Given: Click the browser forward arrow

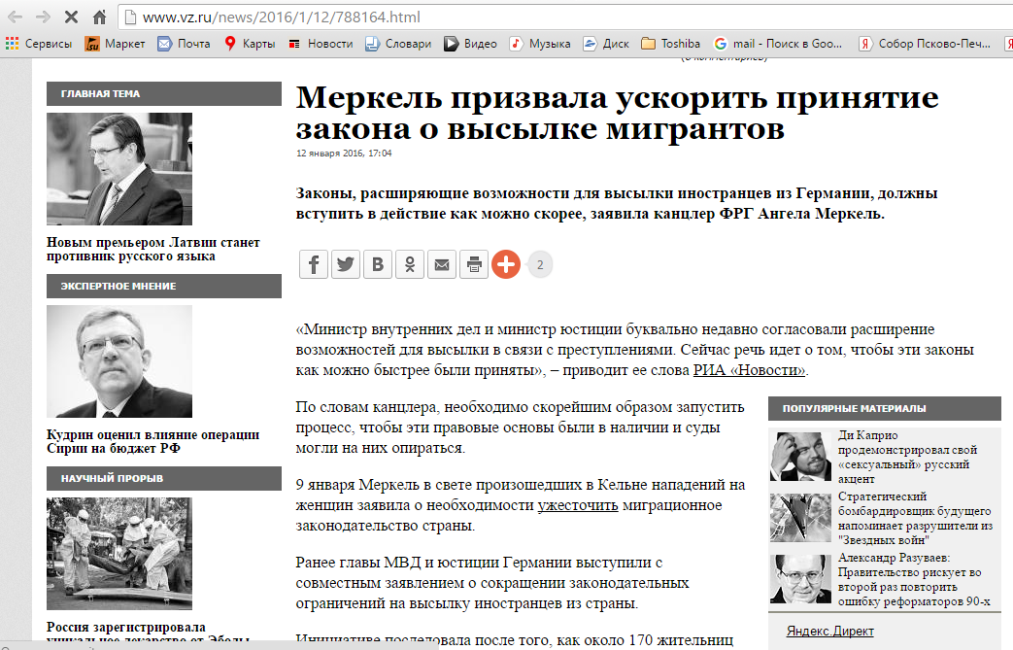Looking at the screenshot, I should tap(43, 17).
